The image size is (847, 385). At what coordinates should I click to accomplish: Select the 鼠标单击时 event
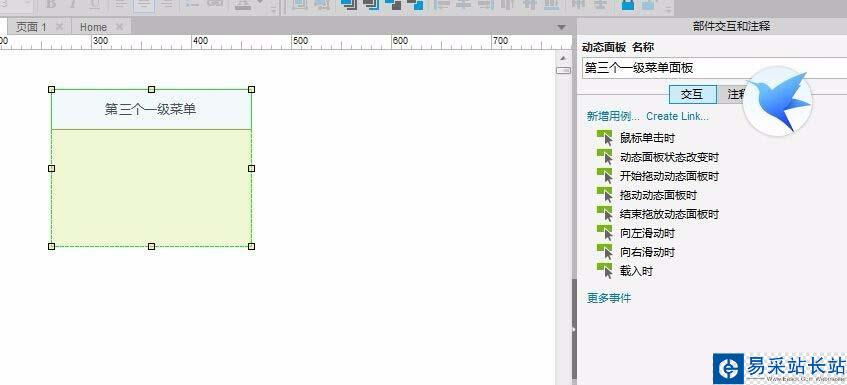(x=647, y=138)
